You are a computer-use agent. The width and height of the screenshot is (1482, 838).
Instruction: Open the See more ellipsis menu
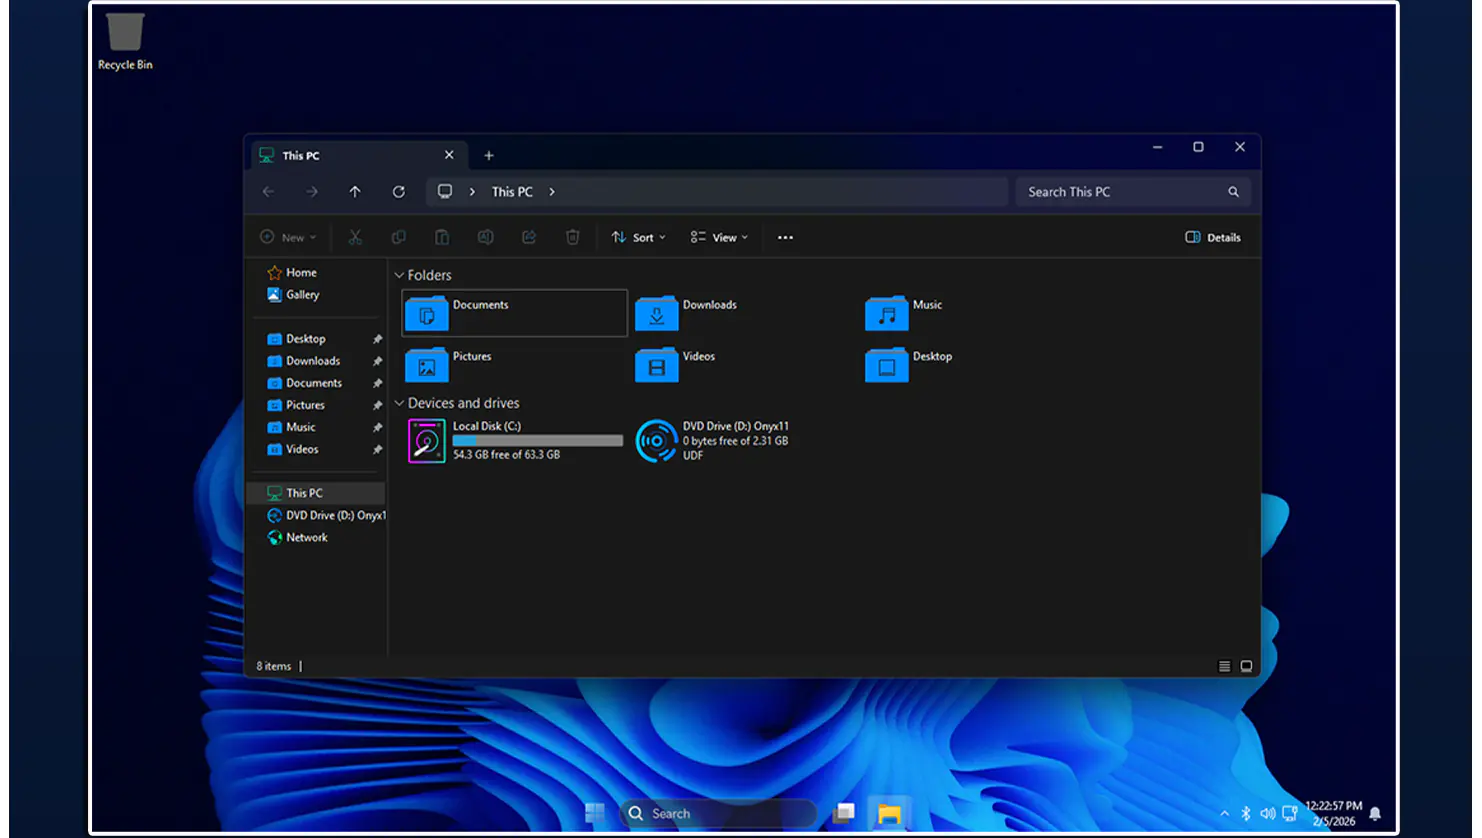785,238
